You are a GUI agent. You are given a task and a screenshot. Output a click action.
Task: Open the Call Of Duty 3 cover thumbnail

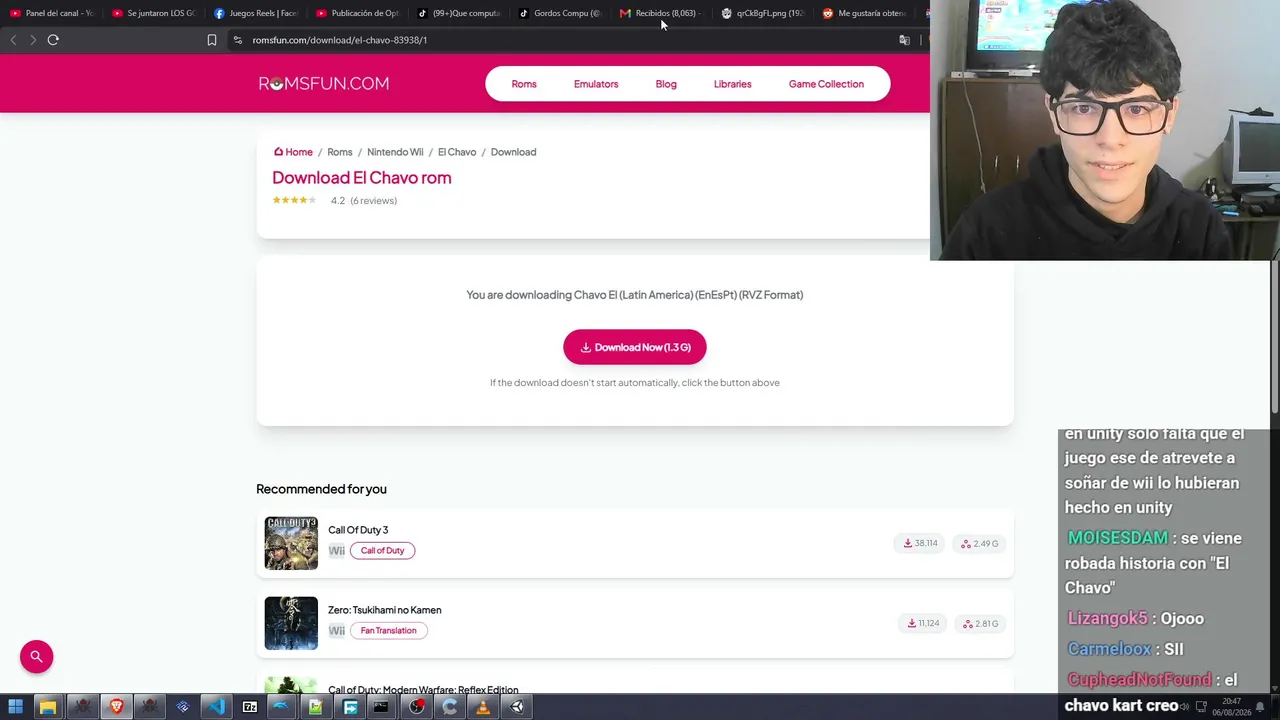tap(291, 543)
